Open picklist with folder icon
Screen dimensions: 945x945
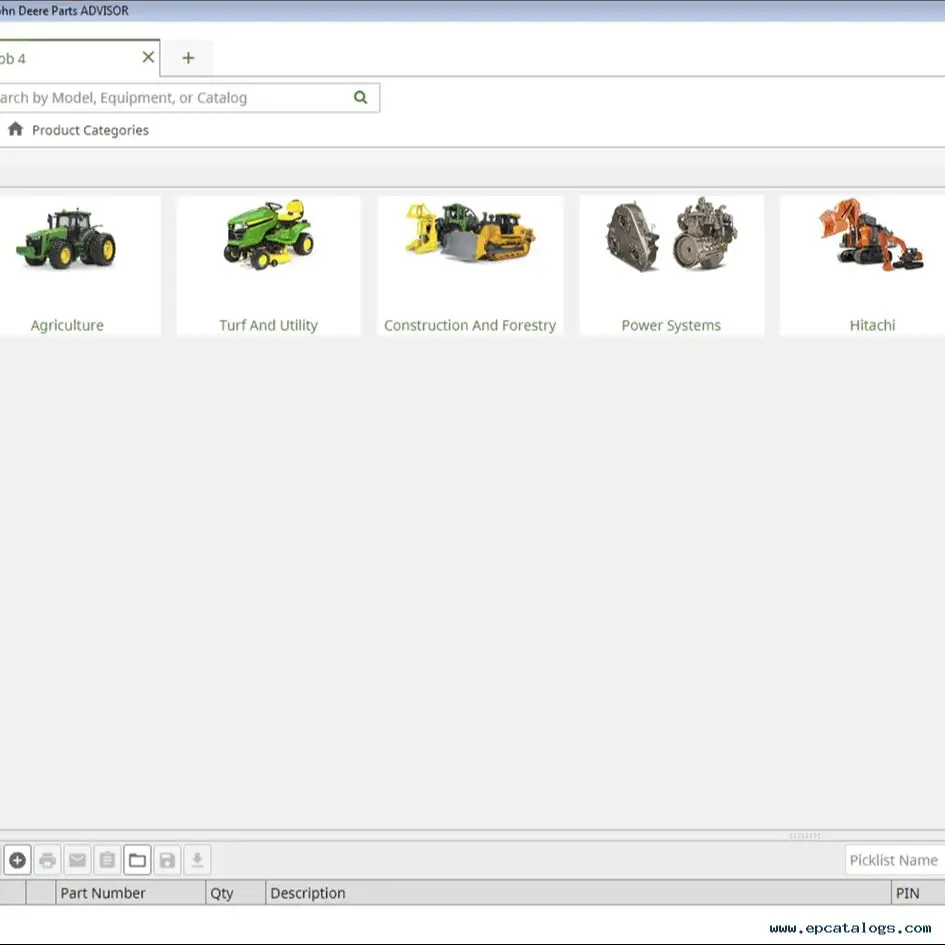click(x=137, y=860)
